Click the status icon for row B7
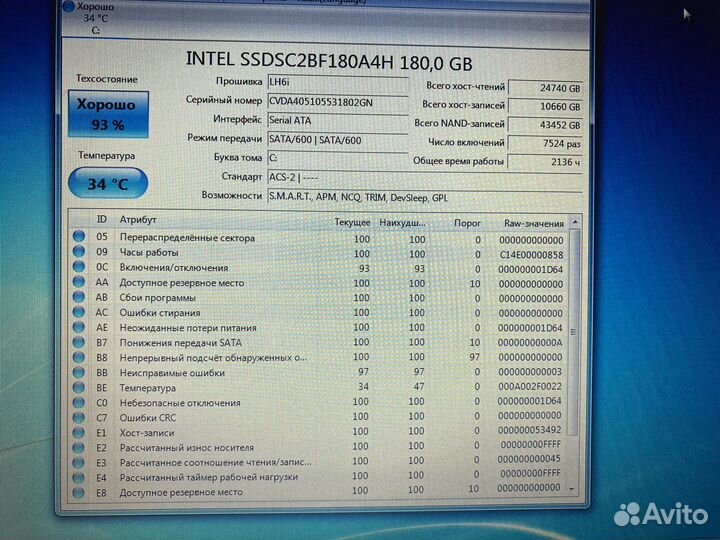The width and height of the screenshot is (720, 540). pos(79,342)
